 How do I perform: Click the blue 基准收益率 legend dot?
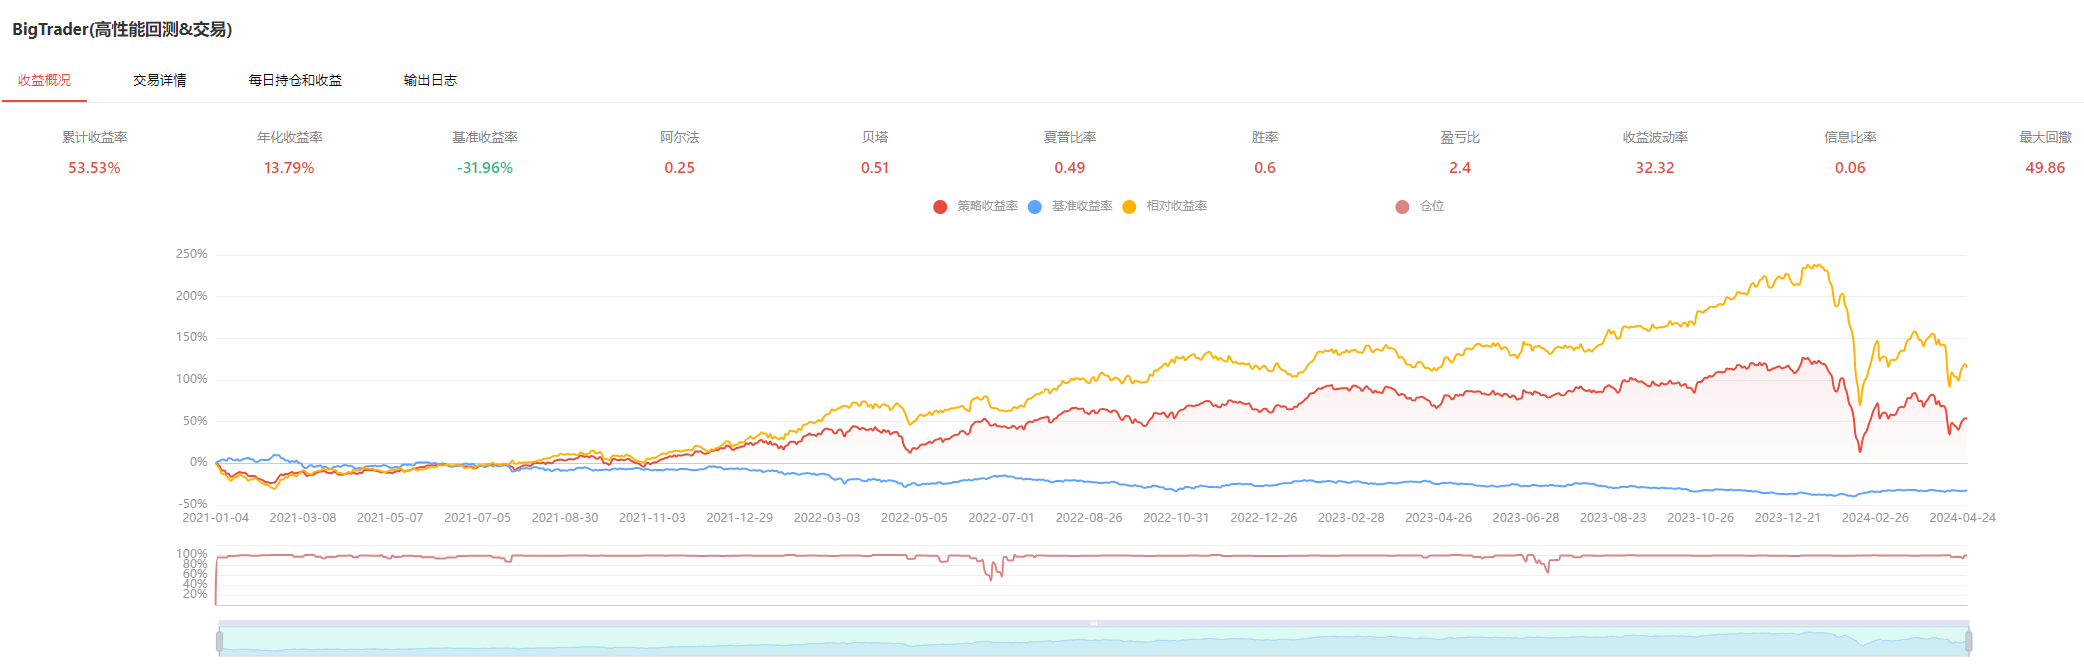coord(1034,207)
